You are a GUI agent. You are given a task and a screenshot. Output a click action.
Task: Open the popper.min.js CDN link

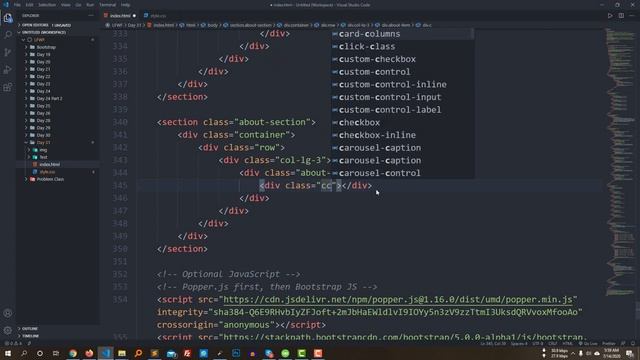398,300
